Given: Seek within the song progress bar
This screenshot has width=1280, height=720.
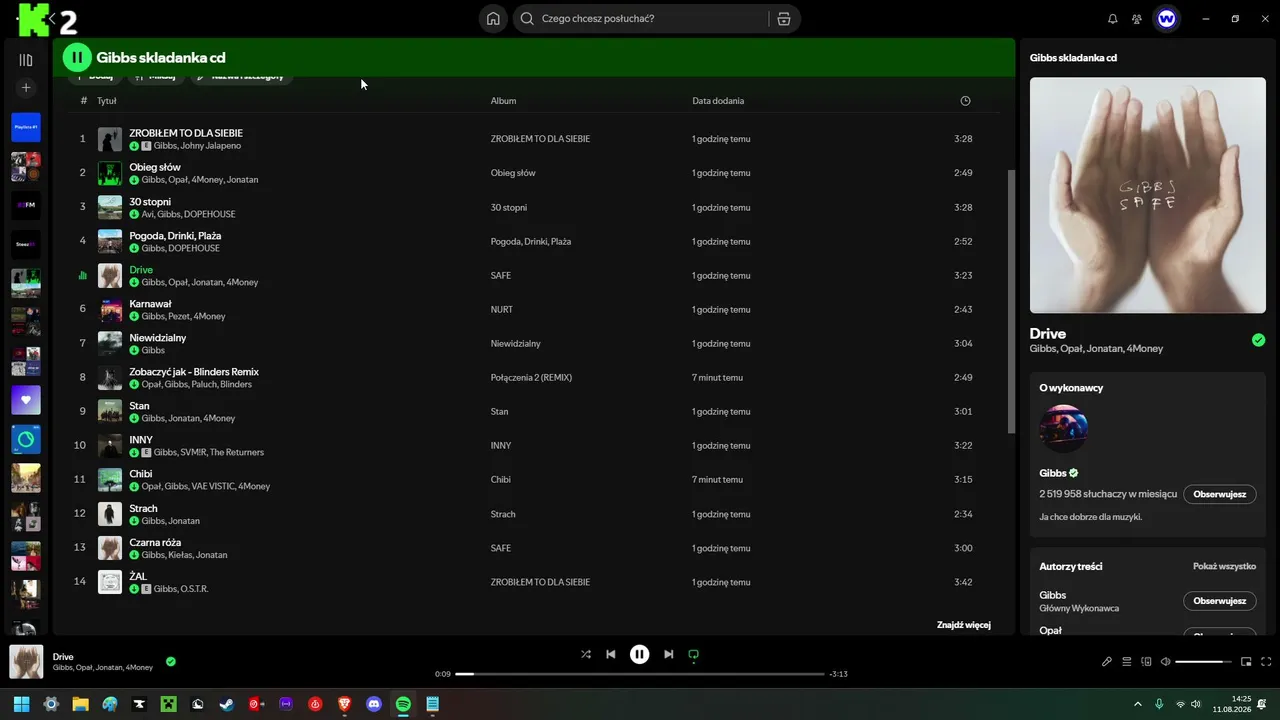Looking at the screenshot, I should (640, 674).
